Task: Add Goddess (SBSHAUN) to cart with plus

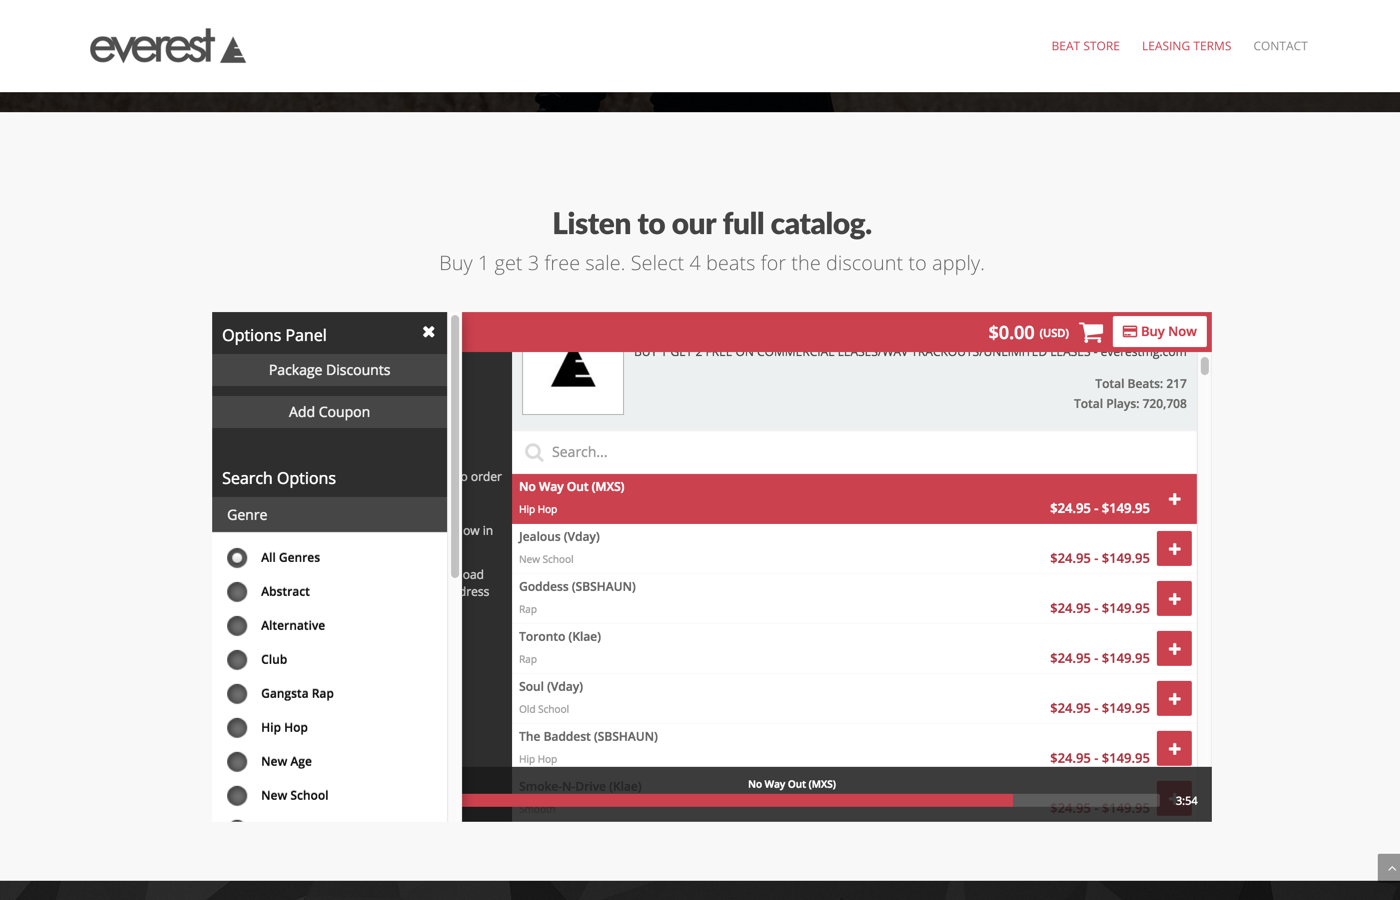Action: 1174,599
